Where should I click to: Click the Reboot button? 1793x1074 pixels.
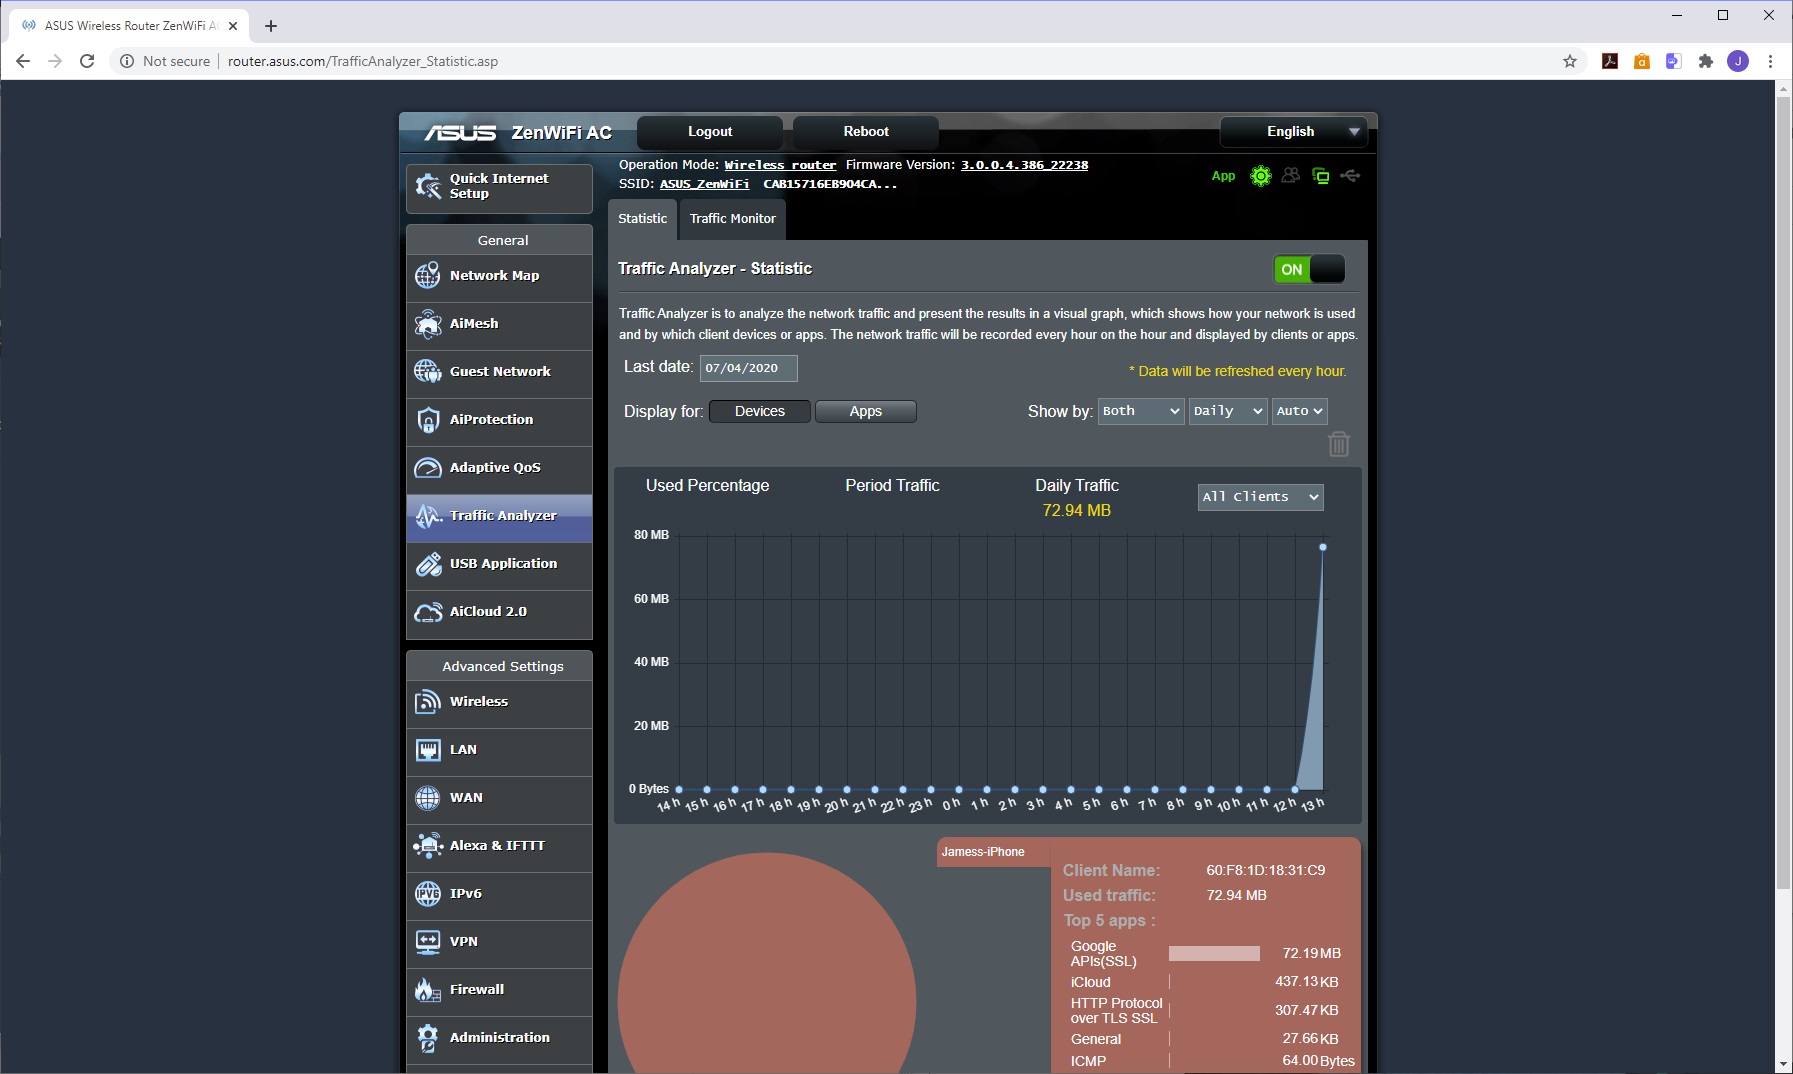pyautogui.click(x=866, y=132)
